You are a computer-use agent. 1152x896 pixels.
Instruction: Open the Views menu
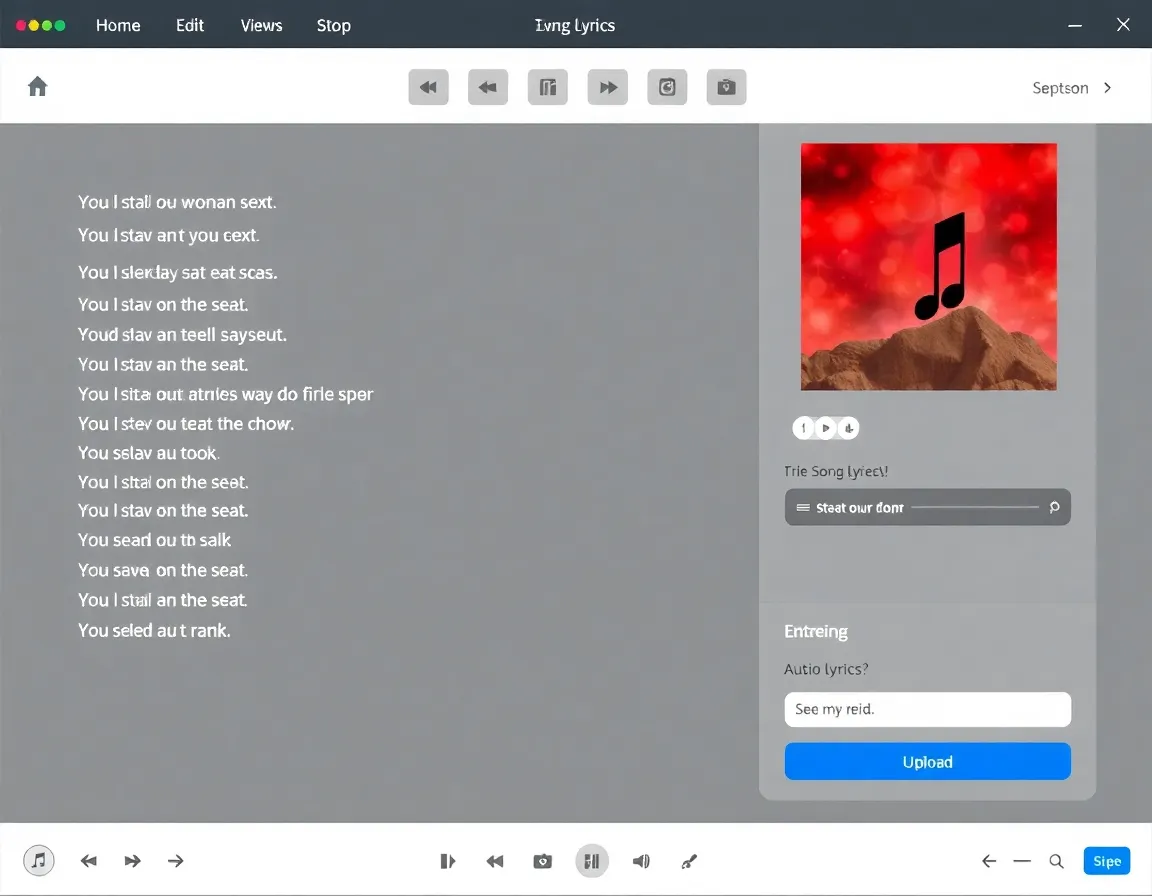pos(261,26)
